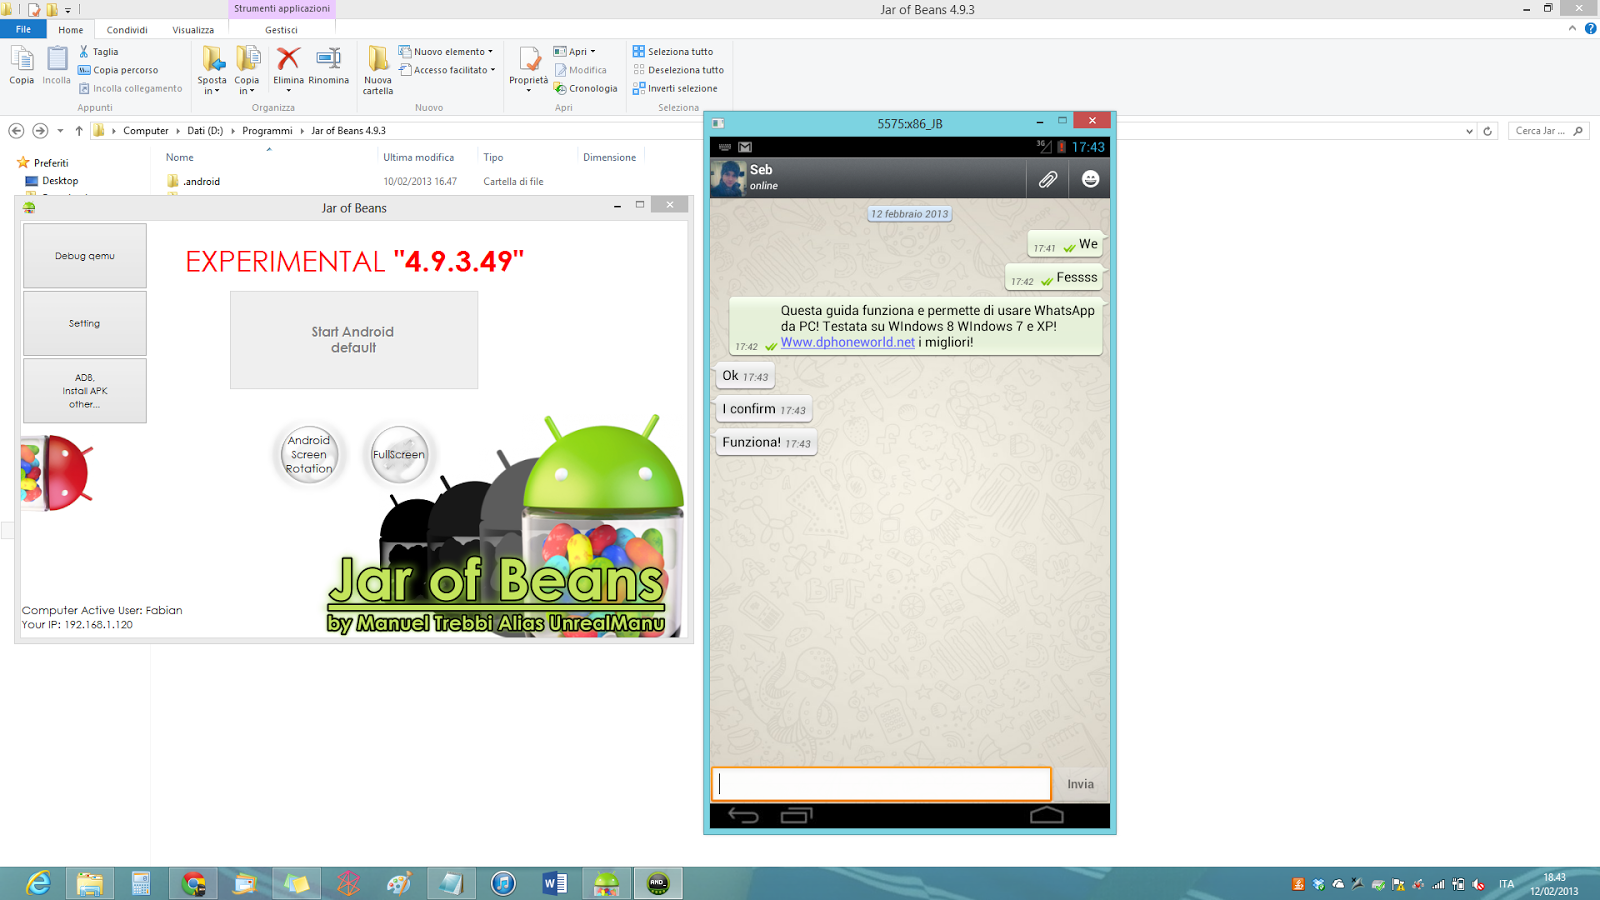Click Start Android default button
Image resolution: width=1600 pixels, height=900 pixels.
point(354,340)
